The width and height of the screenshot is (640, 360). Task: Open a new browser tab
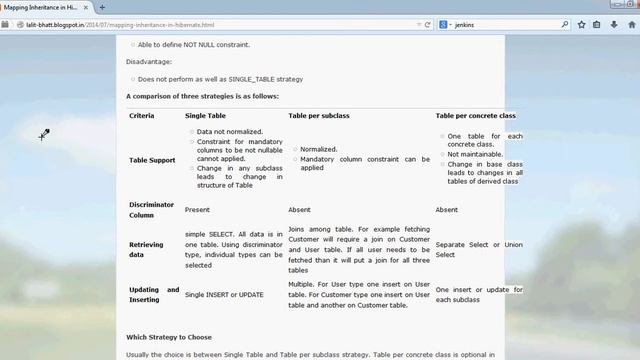(x=102, y=7)
